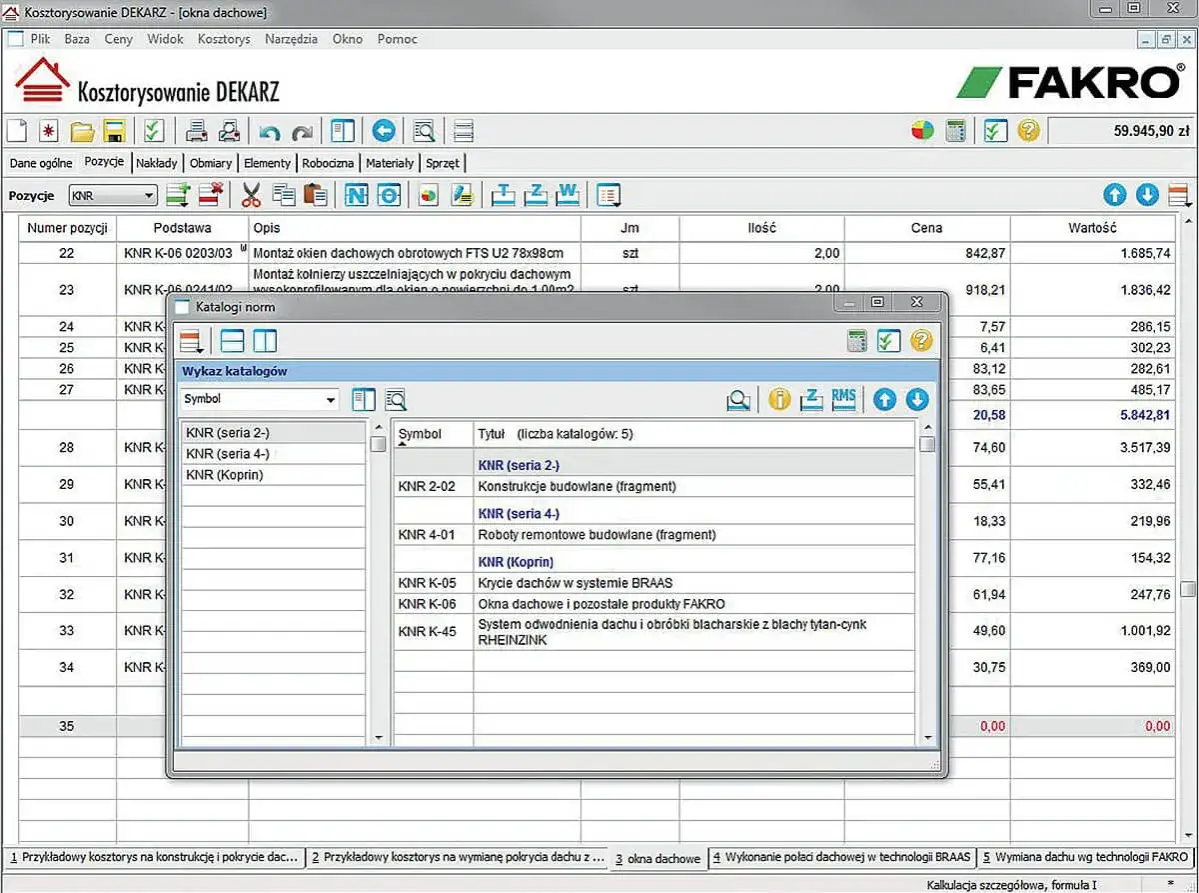Click the Symbol column header to sort
This screenshot has height=893, width=1199.
click(420, 435)
